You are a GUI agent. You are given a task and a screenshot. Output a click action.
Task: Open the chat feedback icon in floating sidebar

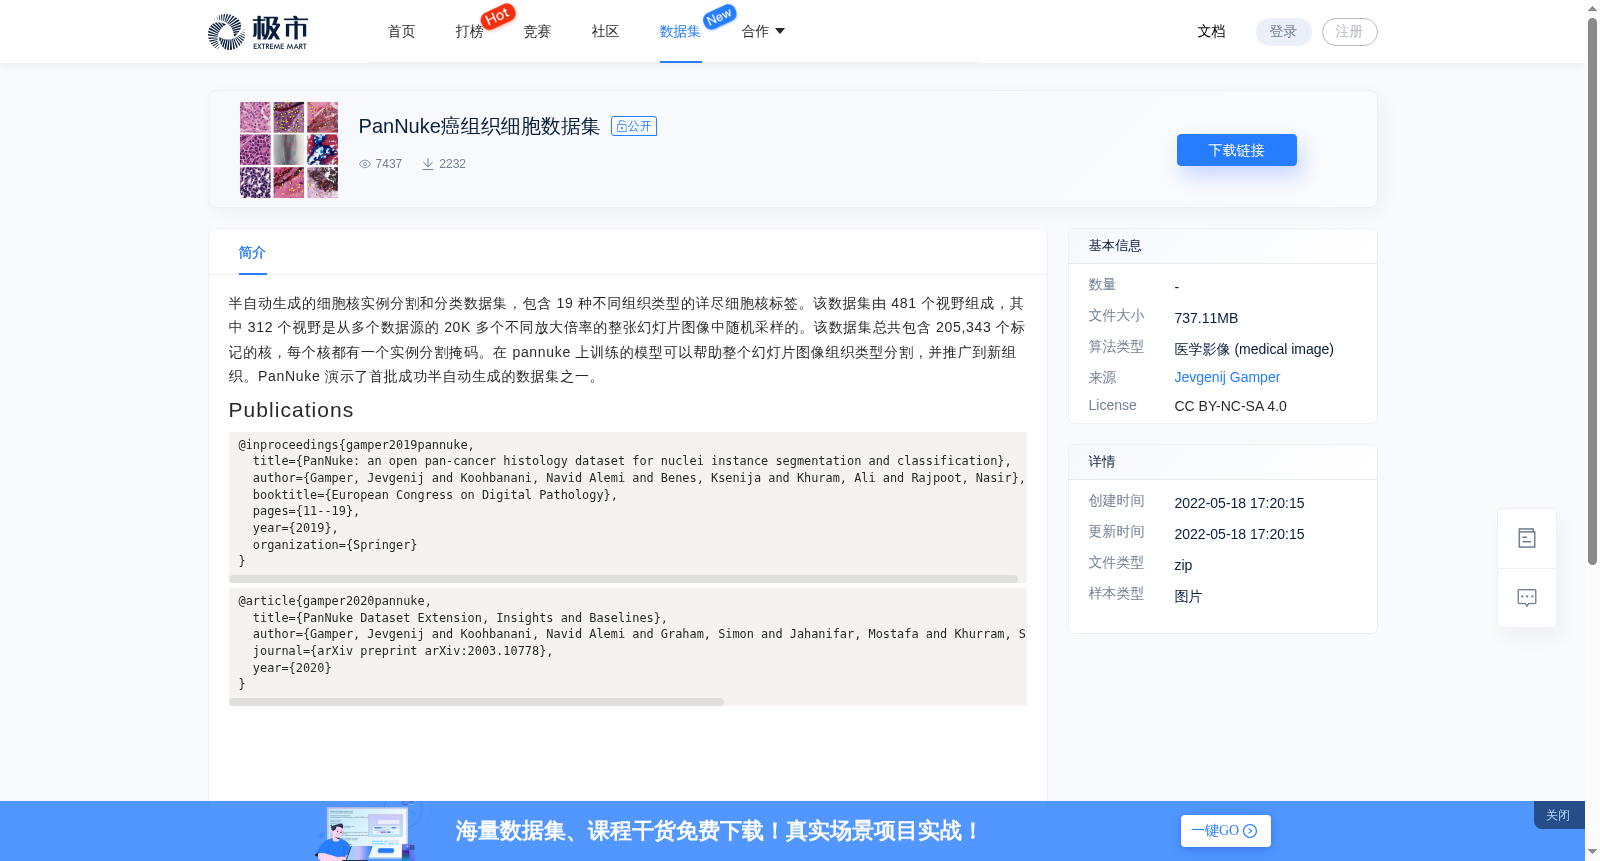(1527, 598)
